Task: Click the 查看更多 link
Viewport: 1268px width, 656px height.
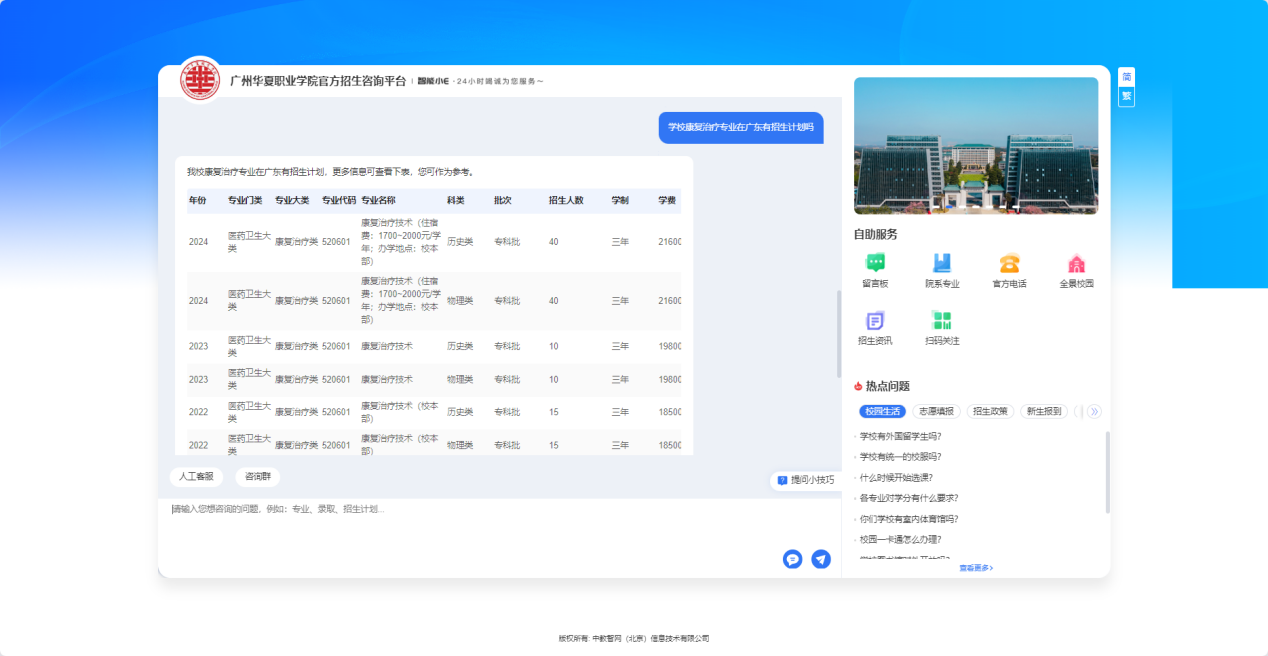Action: click(976, 568)
